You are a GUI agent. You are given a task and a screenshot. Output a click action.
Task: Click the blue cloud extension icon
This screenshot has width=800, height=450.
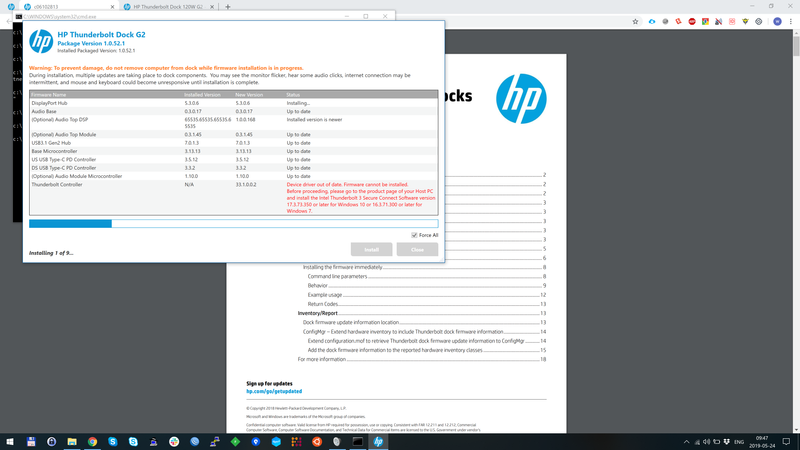[x=652, y=21]
